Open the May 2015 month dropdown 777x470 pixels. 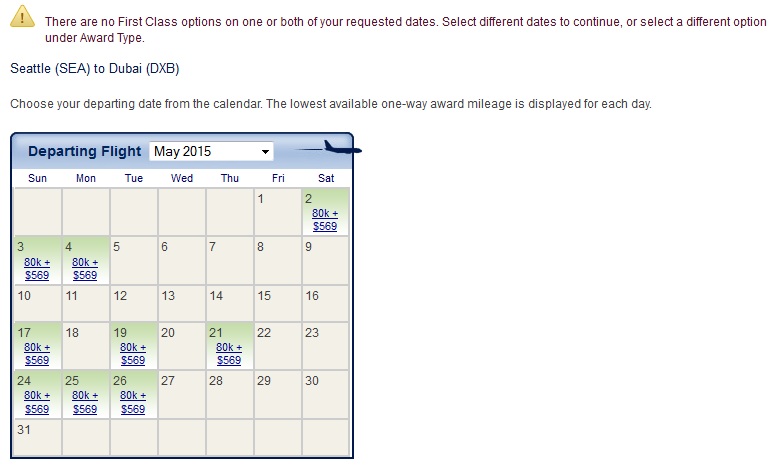[211, 151]
